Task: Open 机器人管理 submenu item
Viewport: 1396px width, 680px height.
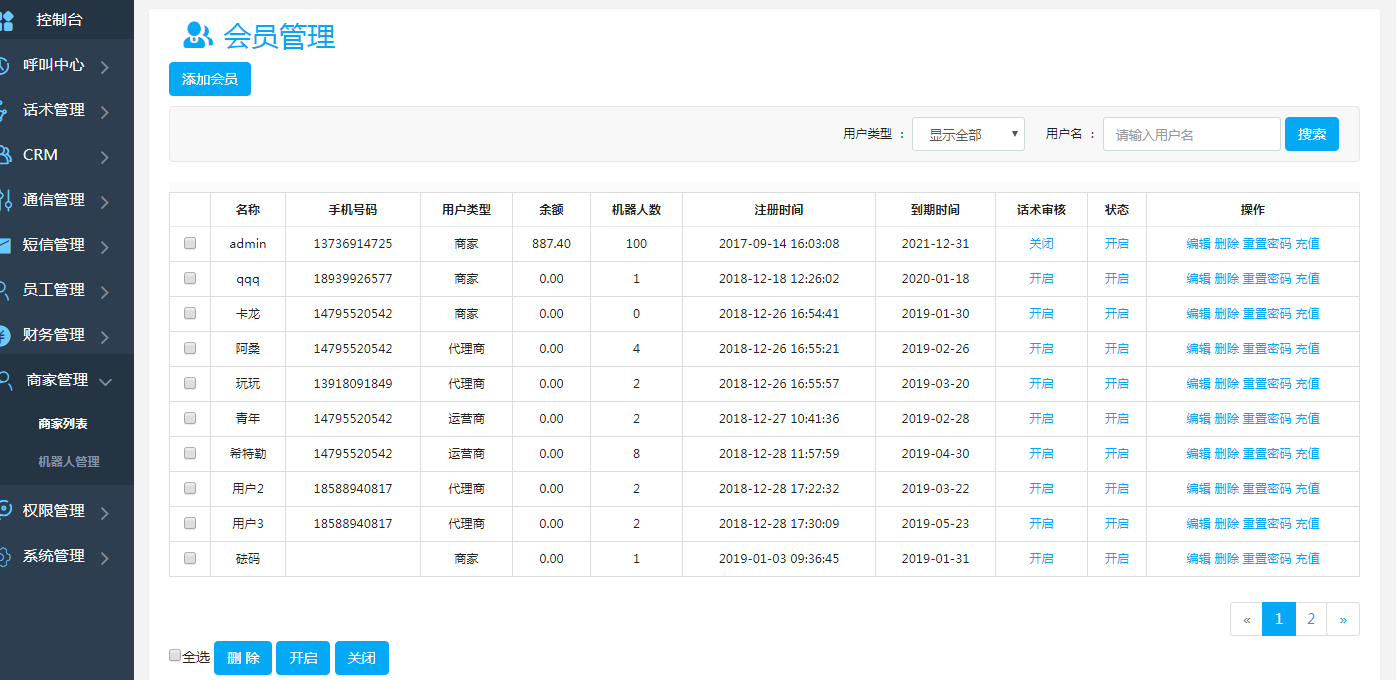Action: pos(69,462)
